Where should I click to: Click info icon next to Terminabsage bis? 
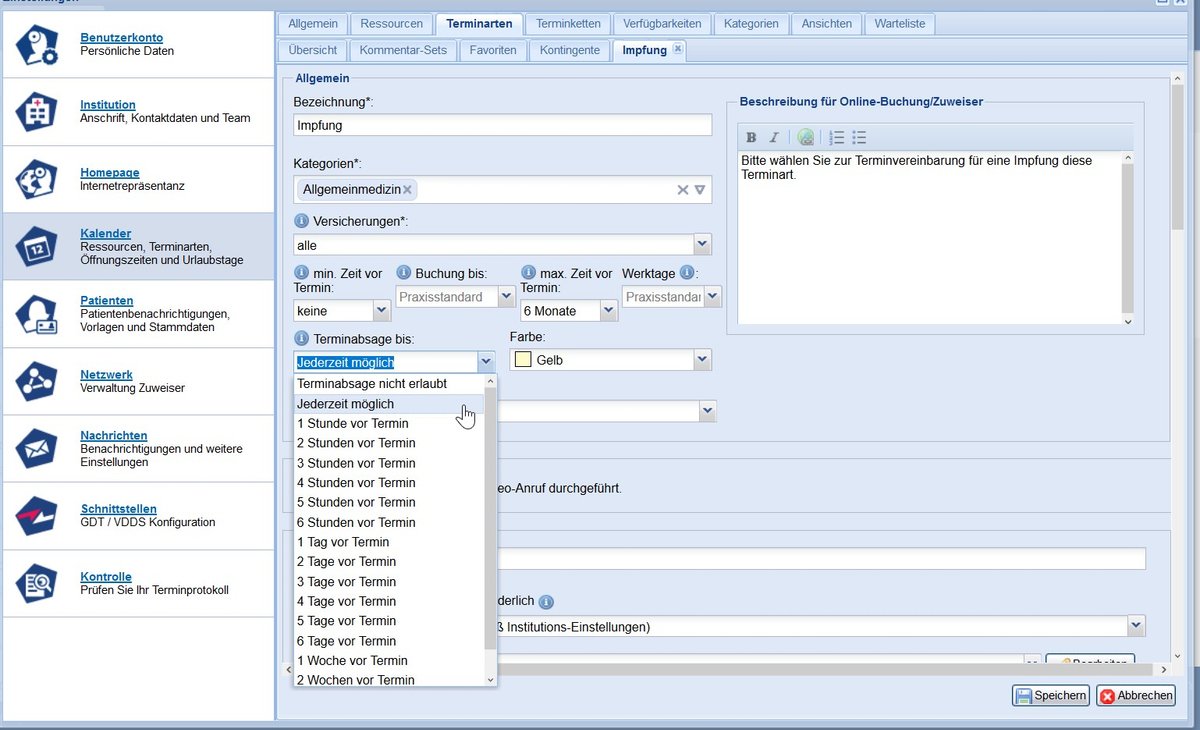301,339
